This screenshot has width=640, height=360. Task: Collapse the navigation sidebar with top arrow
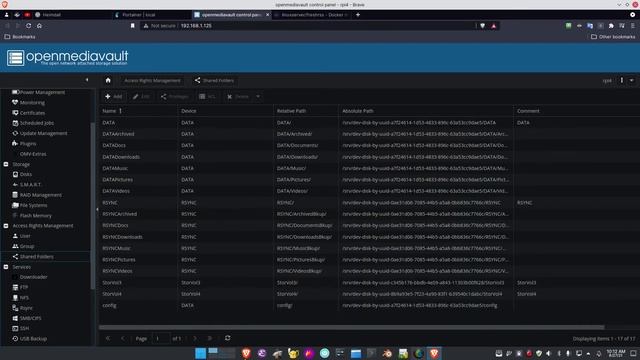click(x=87, y=80)
